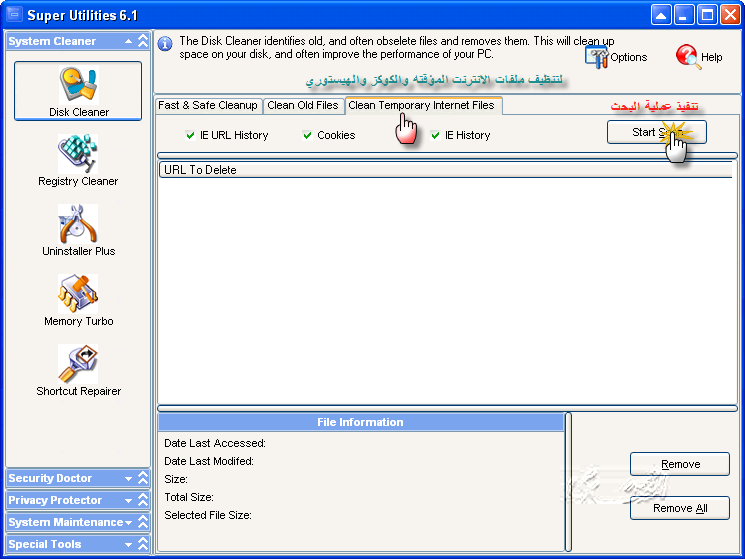Launch Uninstaller Plus icon
Screen dimensions: 745x559
[x=78, y=224]
